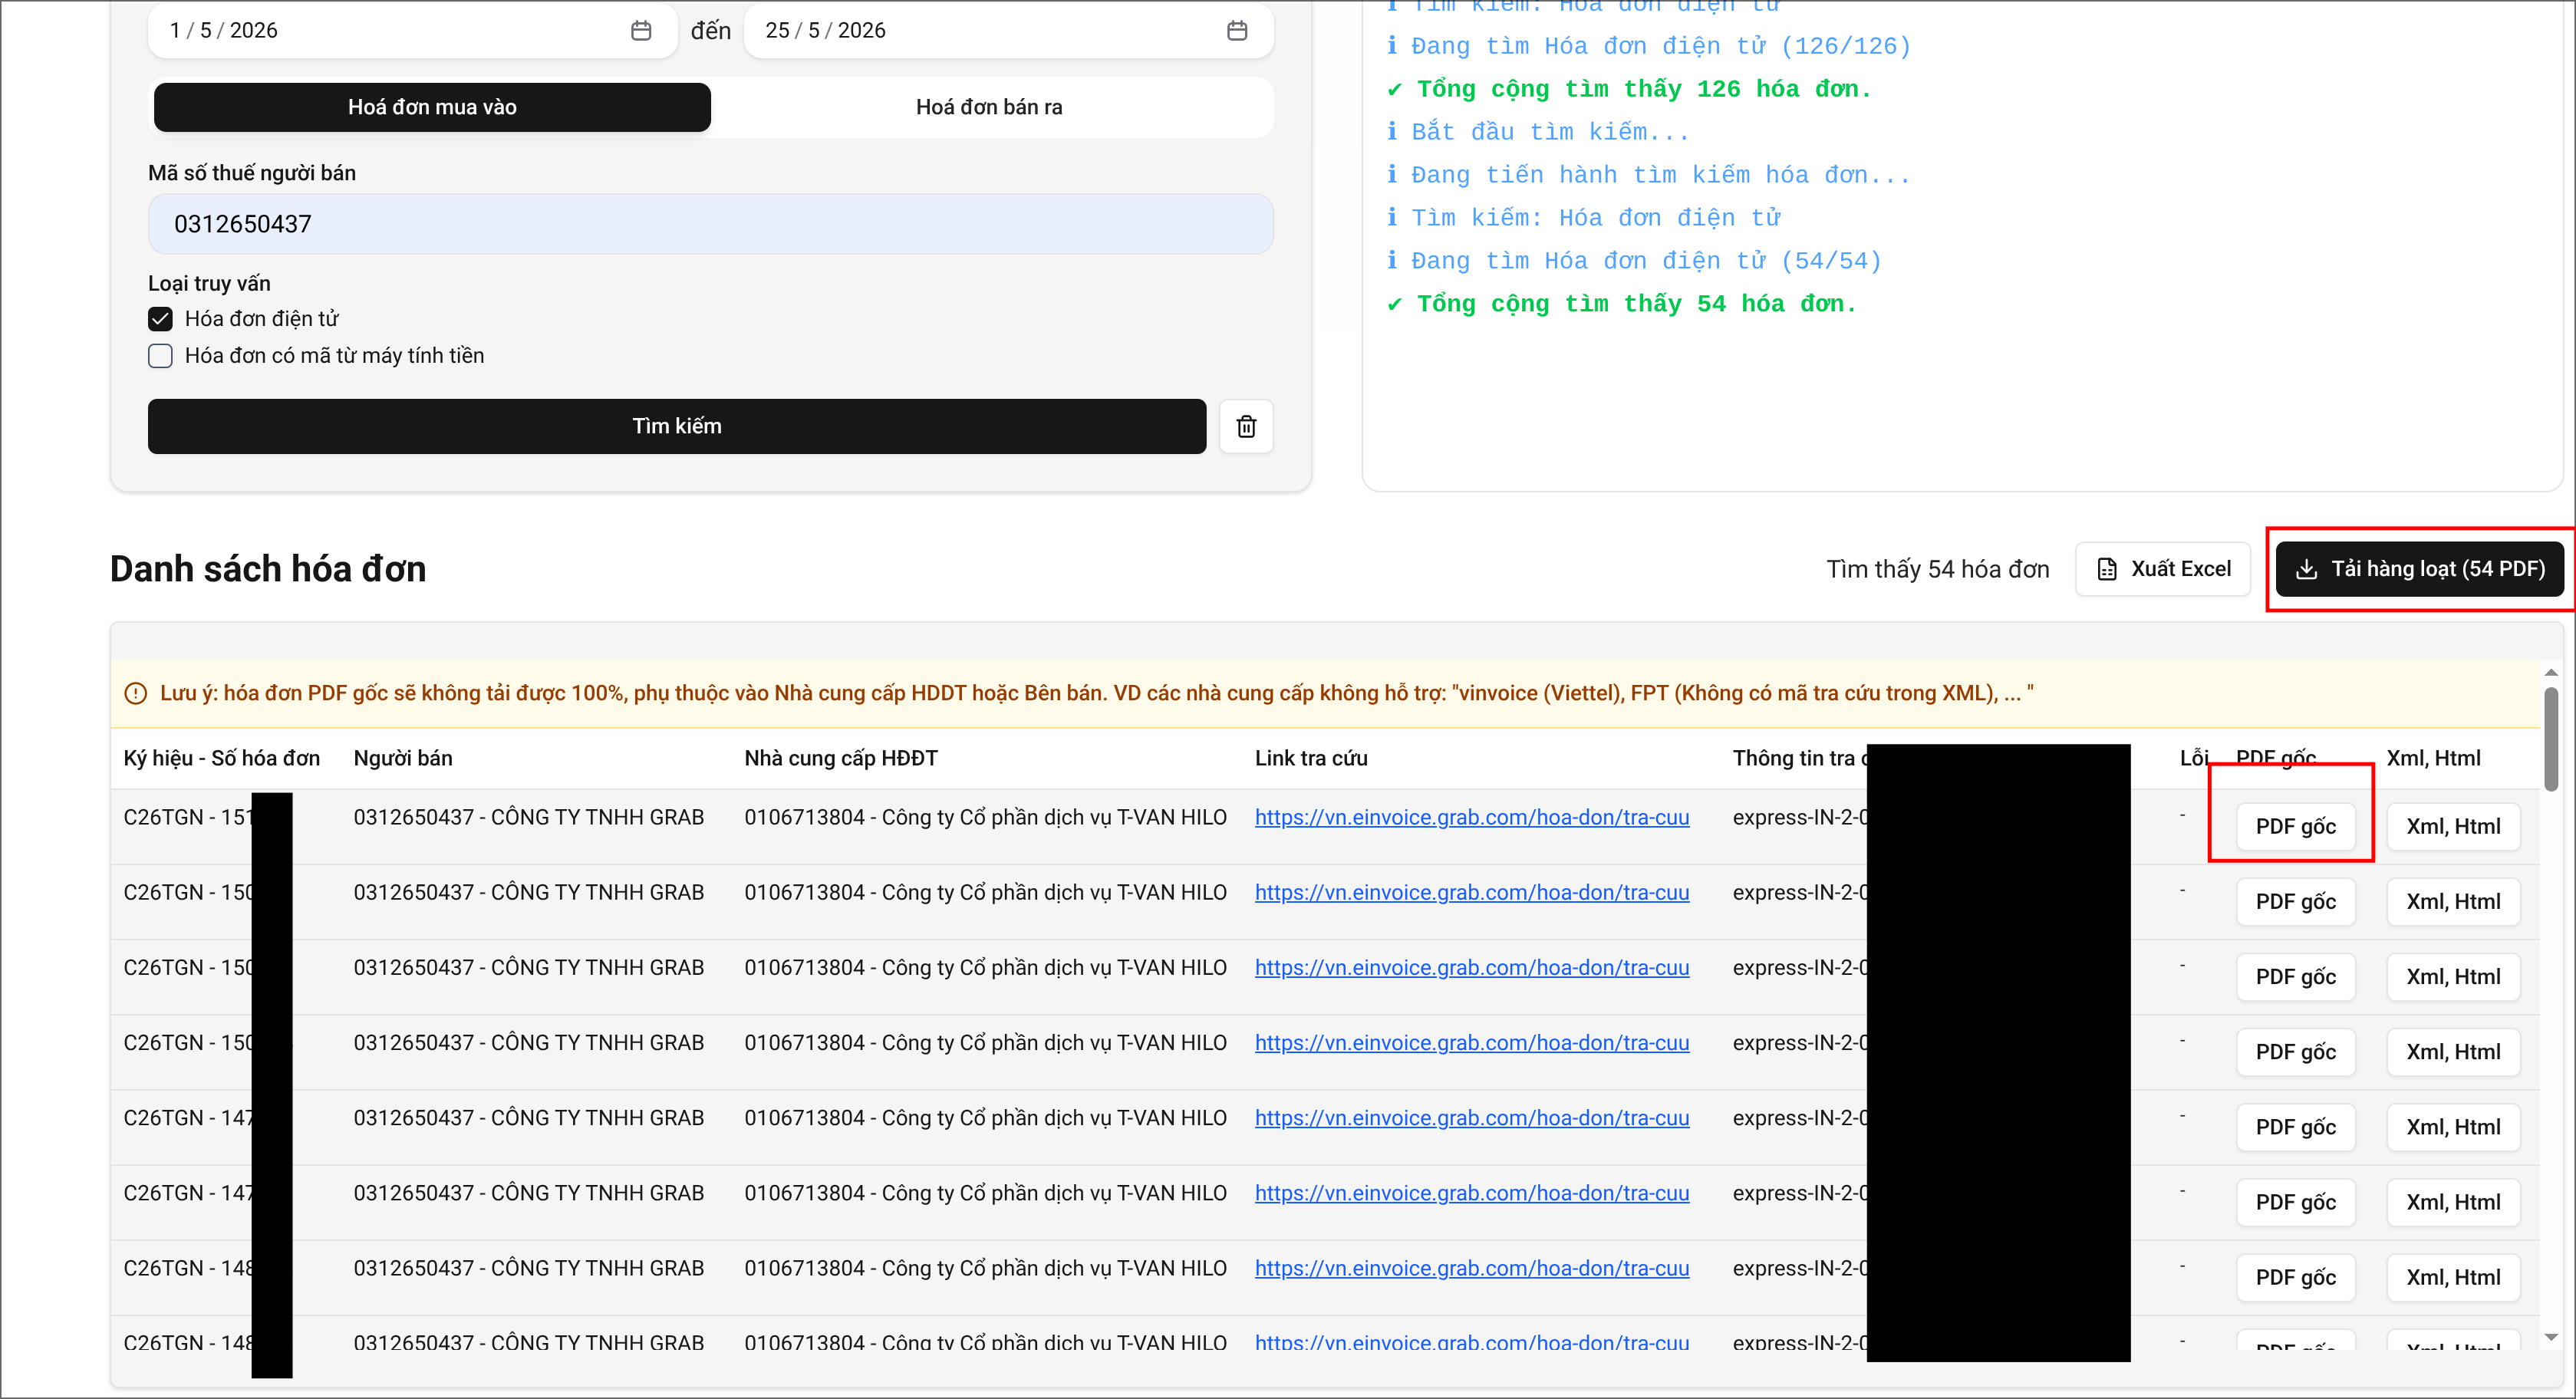Click log line Bắt đầu tìm kiếm...
Viewport: 2576px width, 1399px height.
point(1538,132)
